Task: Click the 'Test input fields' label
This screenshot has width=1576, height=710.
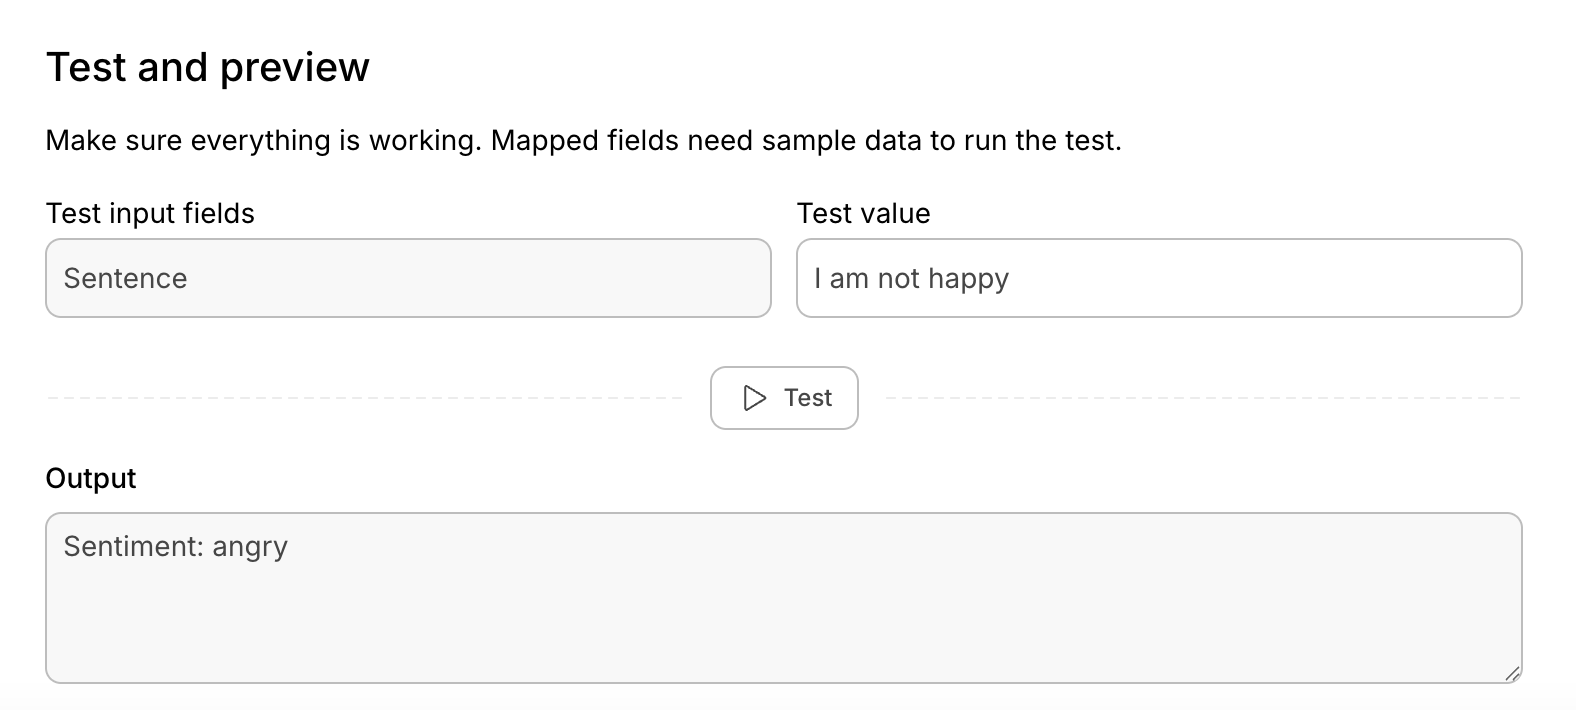Action: click(150, 213)
